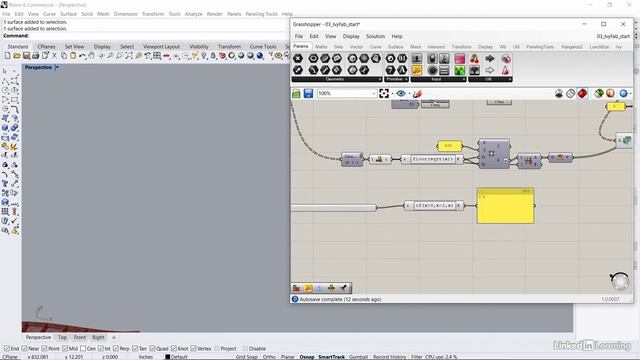
Task: Click Grasshopper Save blue disk icon
Action: (308, 93)
